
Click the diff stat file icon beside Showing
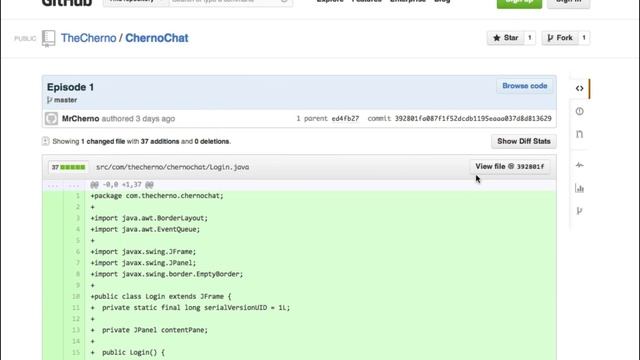pyautogui.click(x=45, y=141)
